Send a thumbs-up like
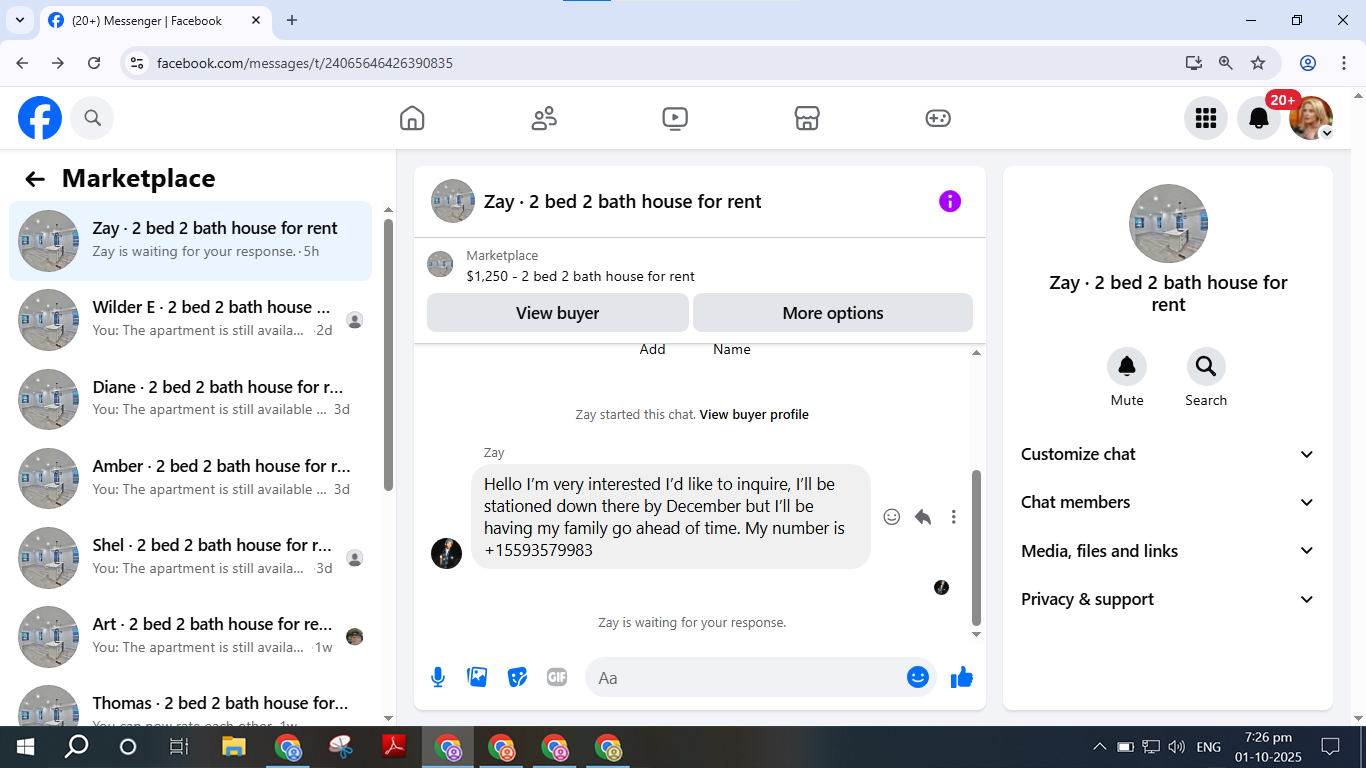This screenshot has height=768, width=1366. click(x=962, y=677)
